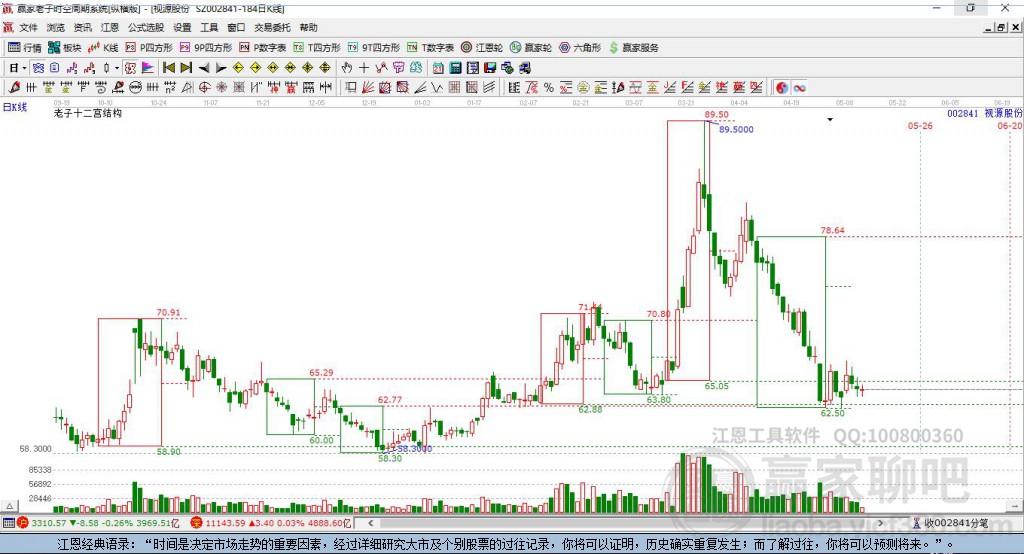Image resolution: width=1024 pixels, height=554 pixels.
Task: Select the red circle target cycle tool
Action: click(204, 88)
